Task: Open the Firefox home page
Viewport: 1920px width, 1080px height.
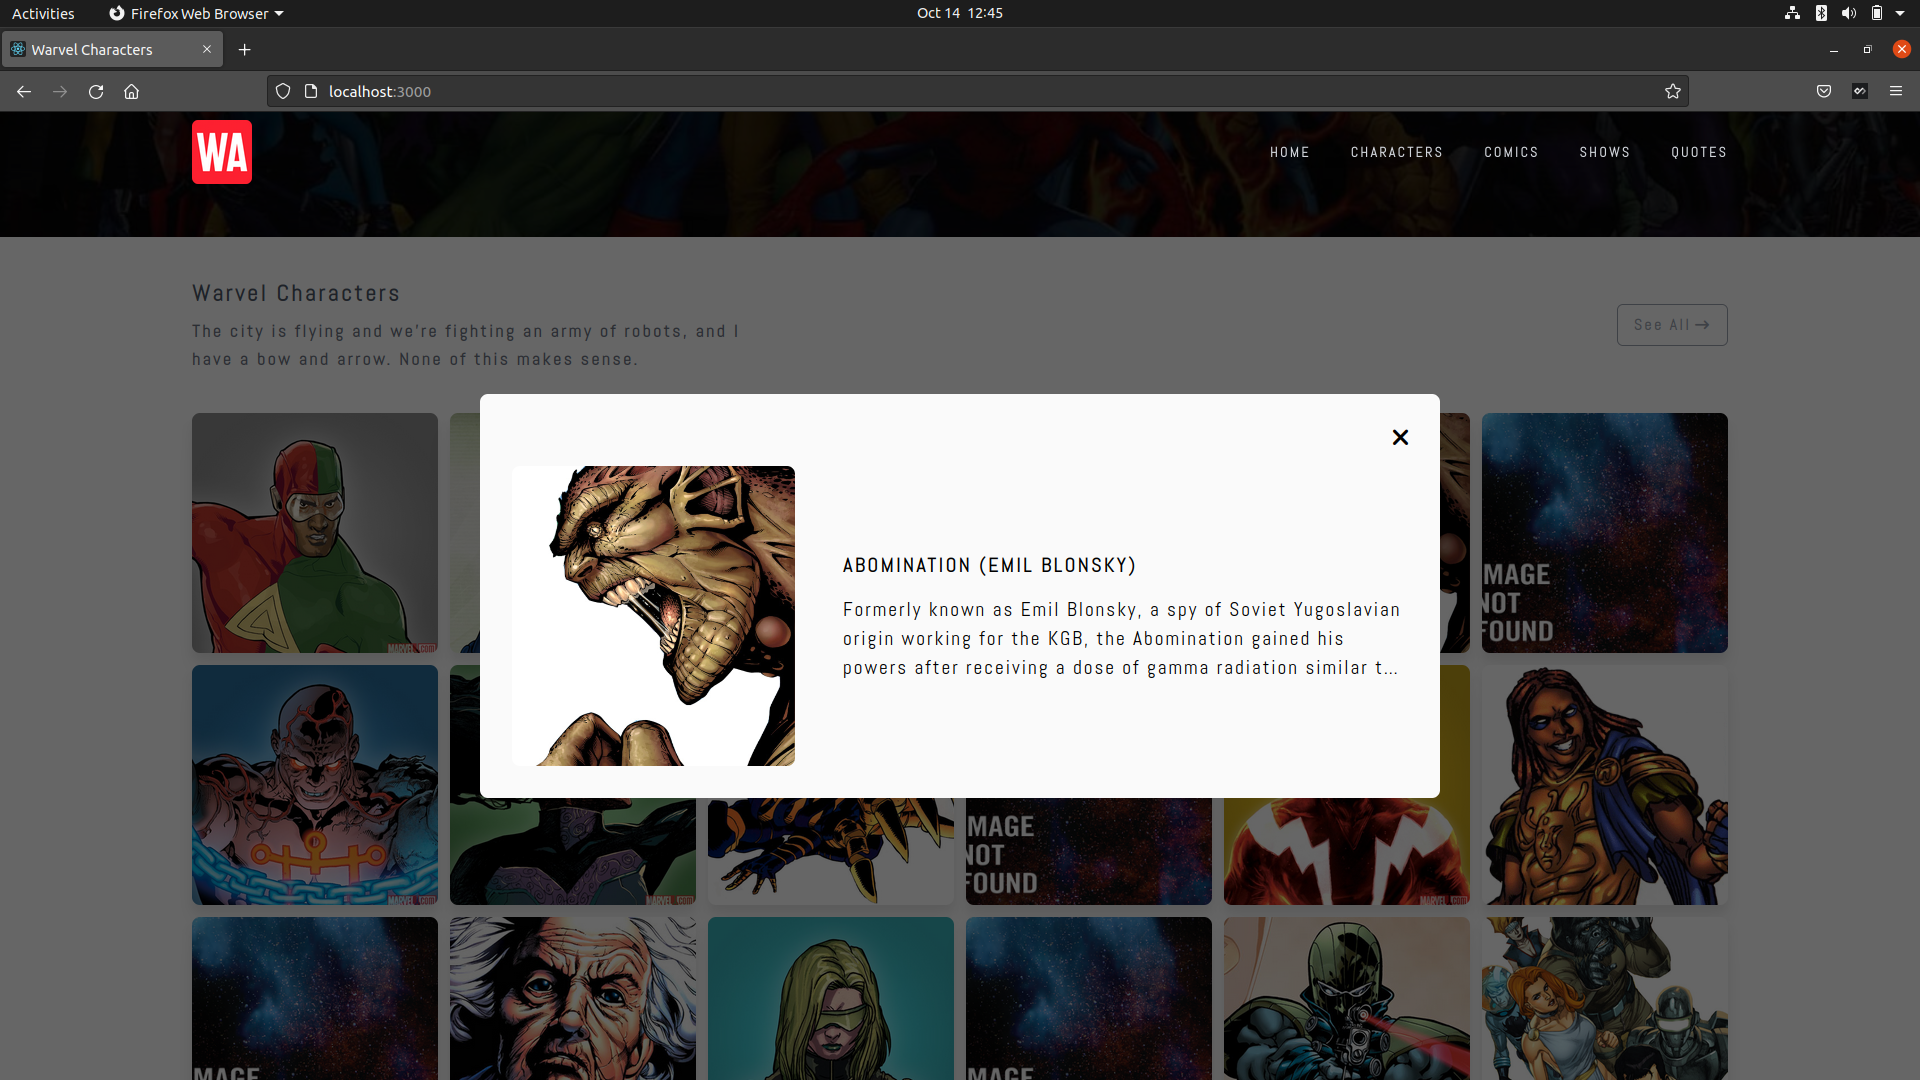Action: pyautogui.click(x=131, y=91)
